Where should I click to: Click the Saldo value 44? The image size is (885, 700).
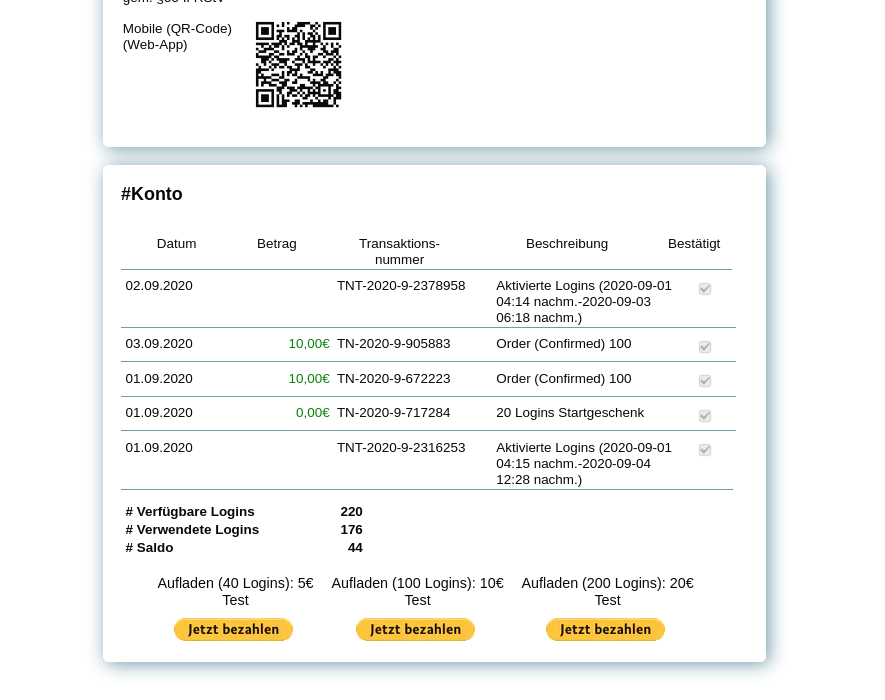coord(355,548)
